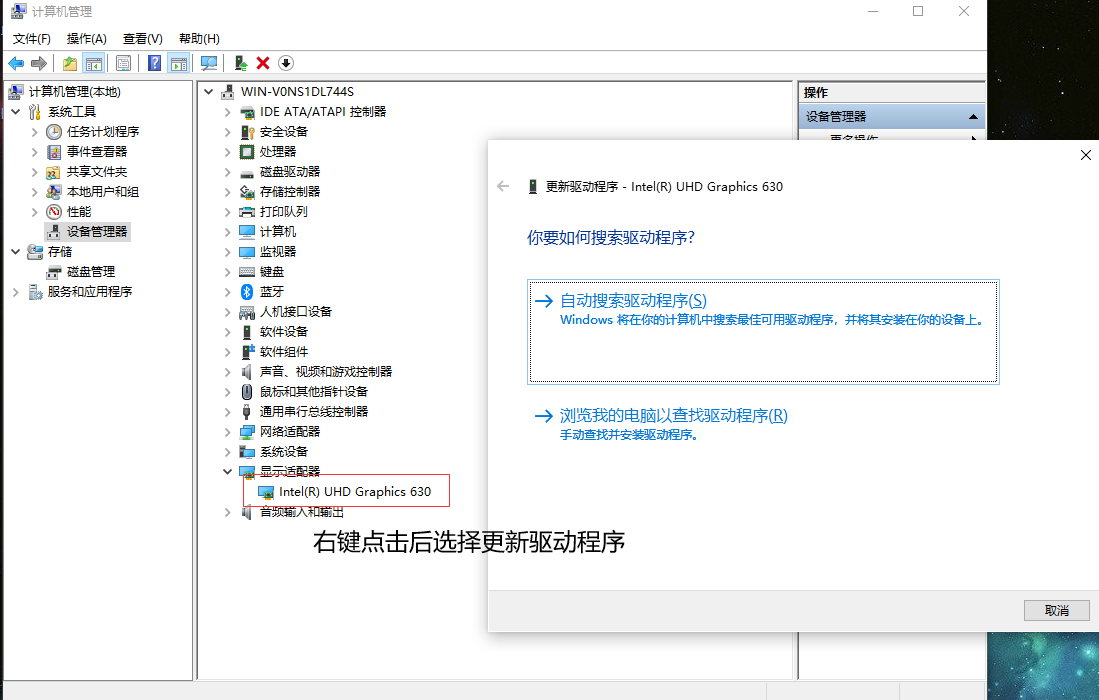Select 设备管理器 in the left tree
1099x700 pixels.
tap(97, 232)
